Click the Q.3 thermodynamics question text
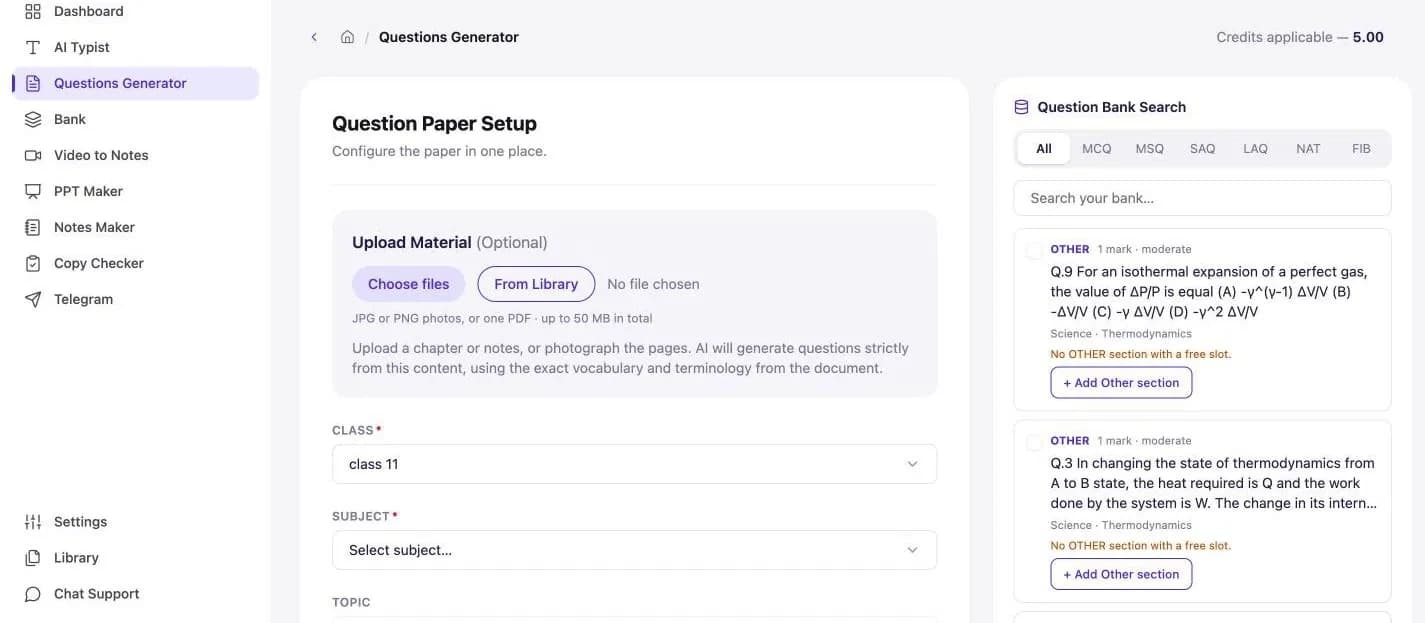 1213,483
